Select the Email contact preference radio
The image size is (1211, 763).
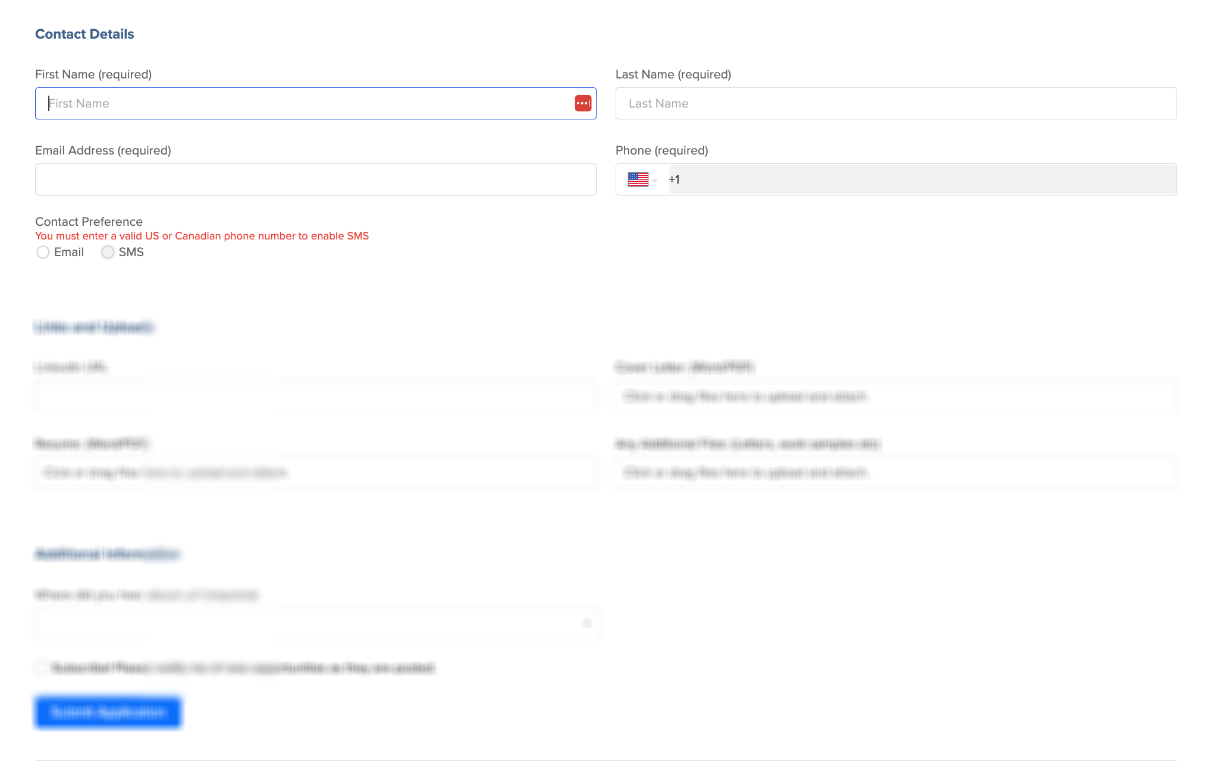click(43, 253)
